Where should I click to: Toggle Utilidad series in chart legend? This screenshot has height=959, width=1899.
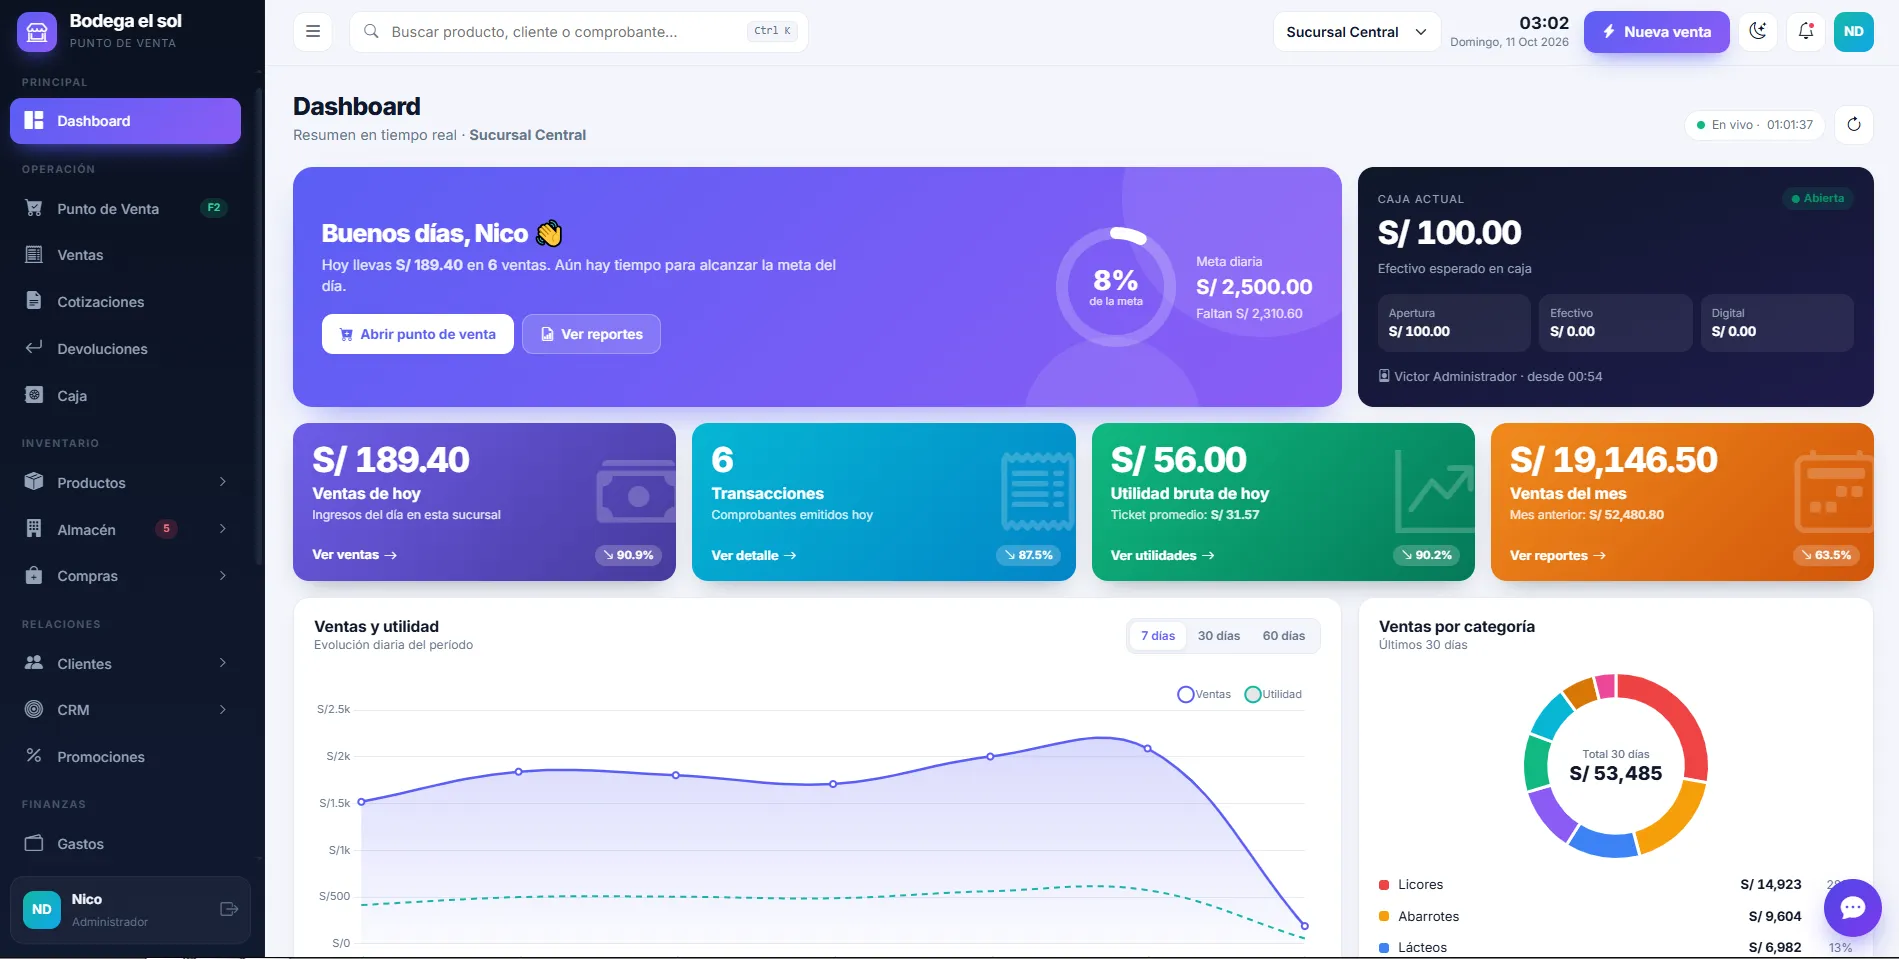(x=1273, y=694)
